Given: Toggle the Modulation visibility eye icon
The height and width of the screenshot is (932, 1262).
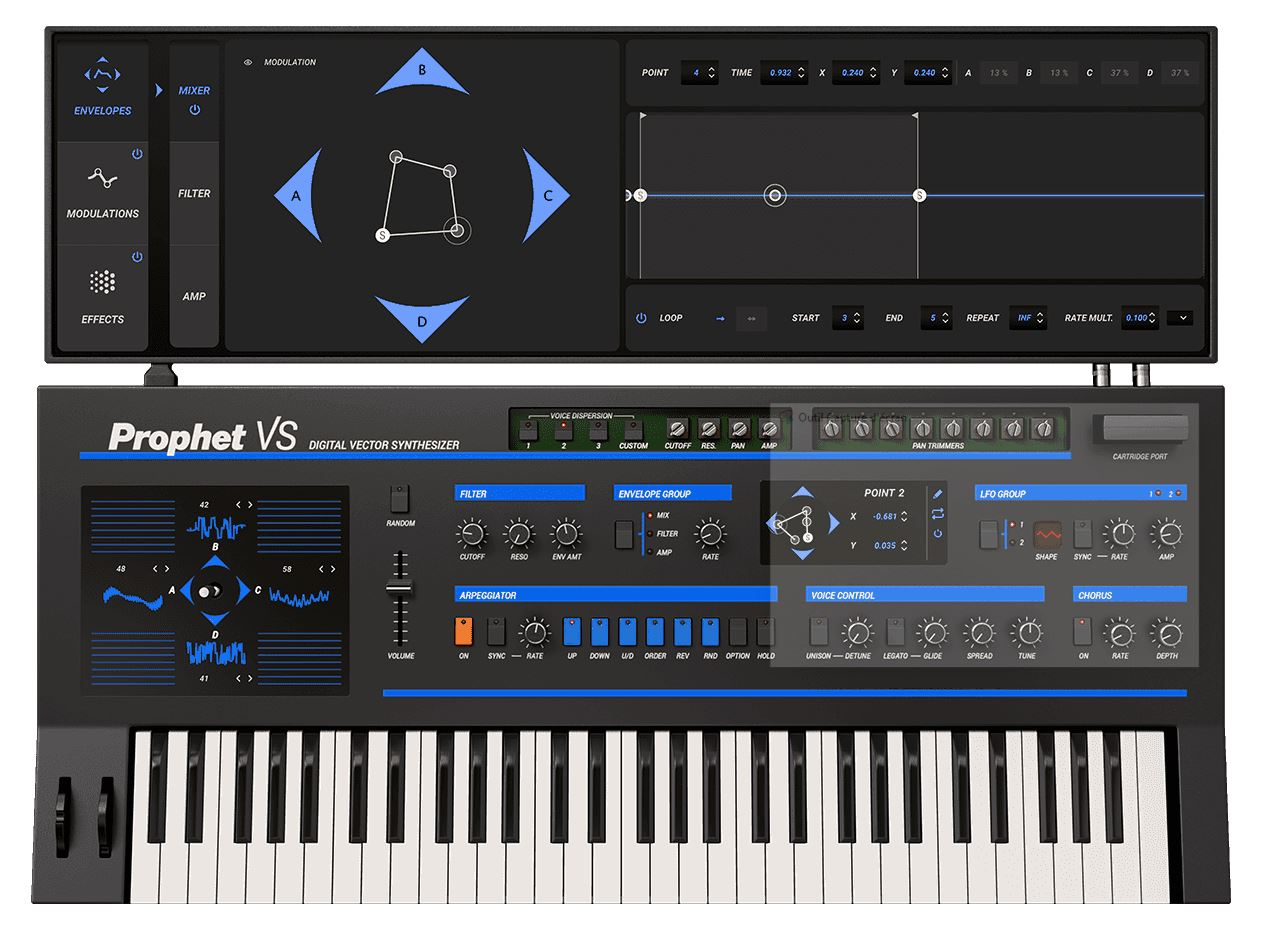Looking at the screenshot, I should (x=247, y=62).
